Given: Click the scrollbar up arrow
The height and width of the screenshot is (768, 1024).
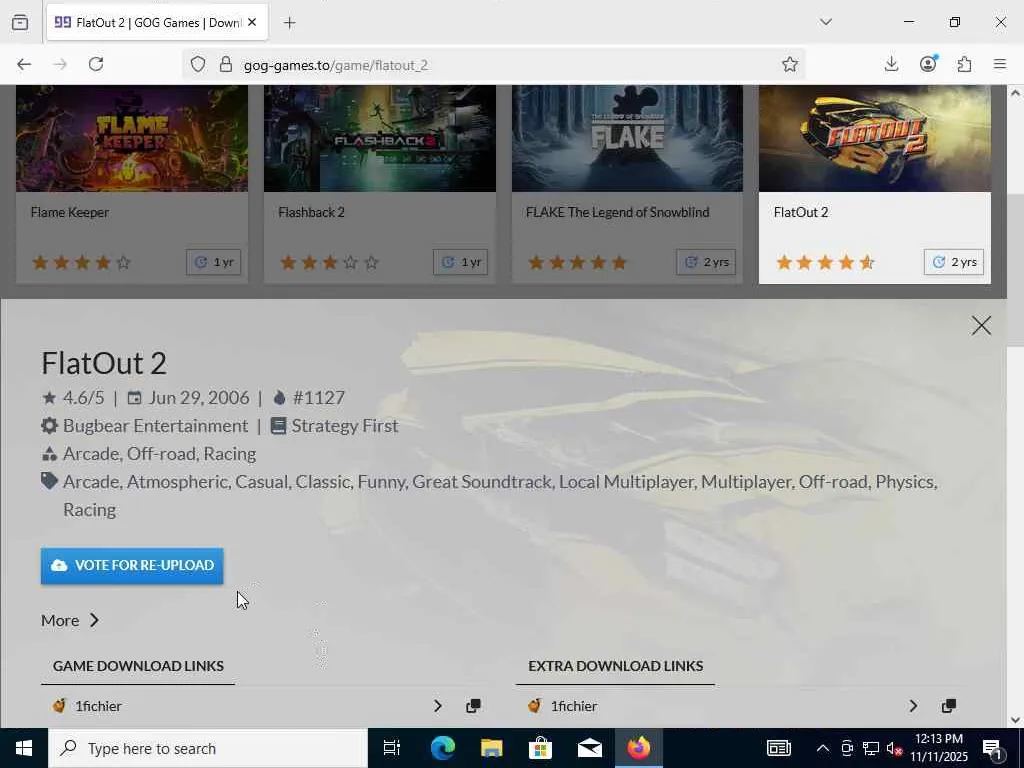Looking at the screenshot, I should (1015, 93).
